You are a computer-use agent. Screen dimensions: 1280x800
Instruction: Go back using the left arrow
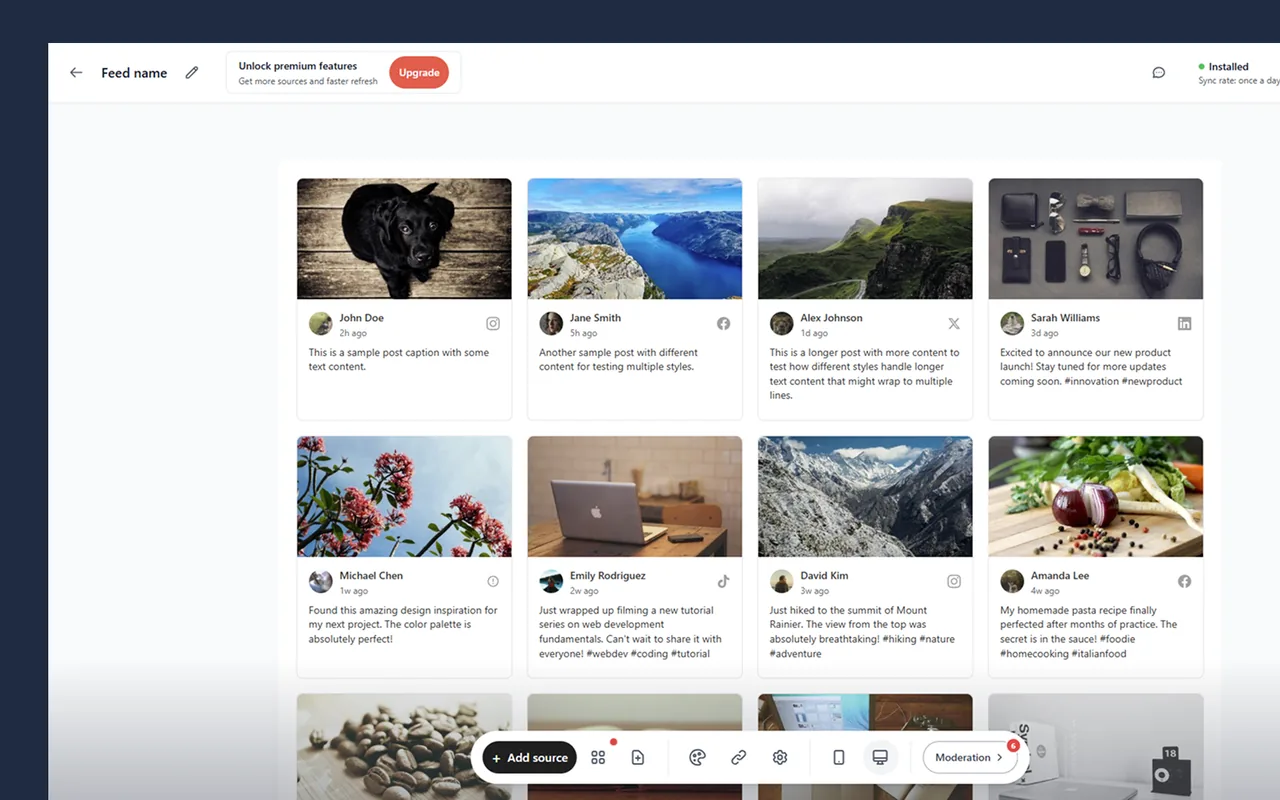tap(76, 73)
